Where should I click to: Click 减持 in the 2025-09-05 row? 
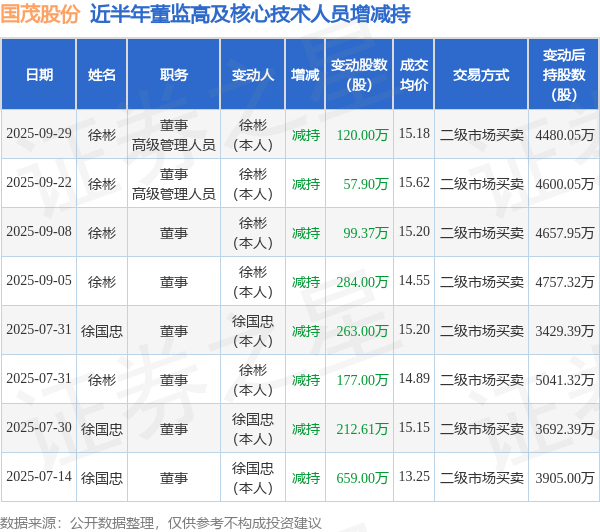coord(306,282)
